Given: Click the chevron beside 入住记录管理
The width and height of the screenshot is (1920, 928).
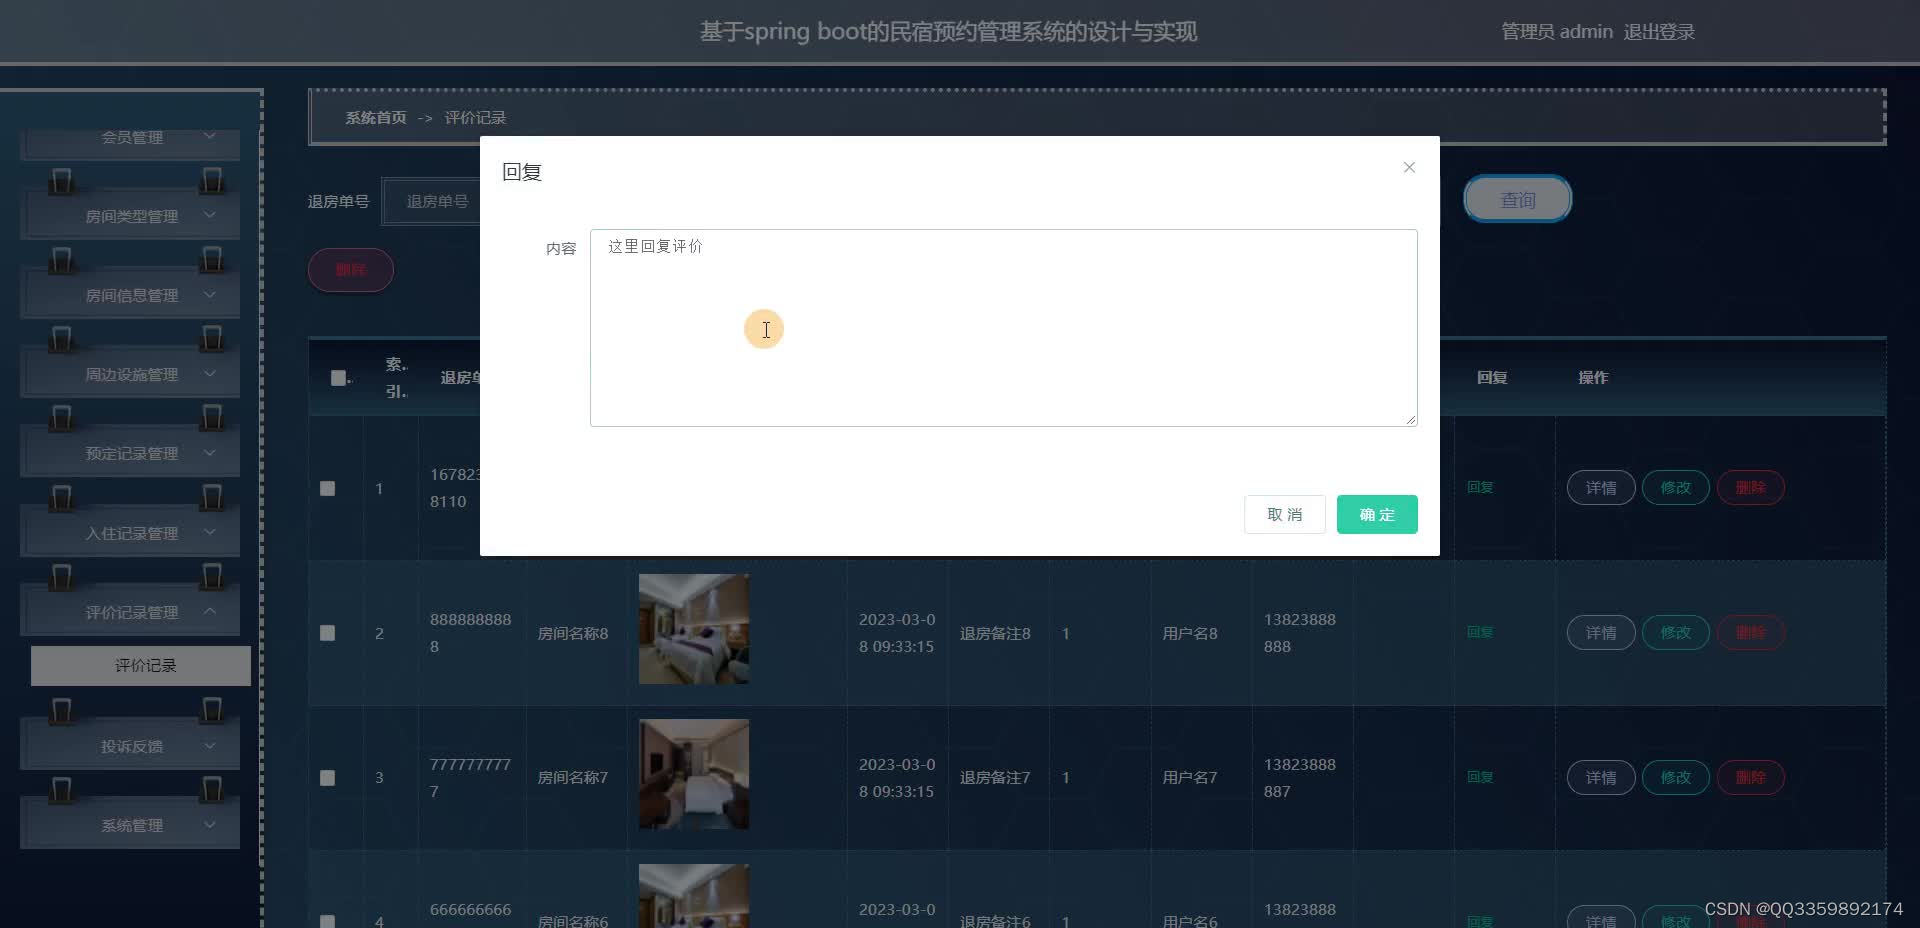Looking at the screenshot, I should pyautogui.click(x=210, y=532).
